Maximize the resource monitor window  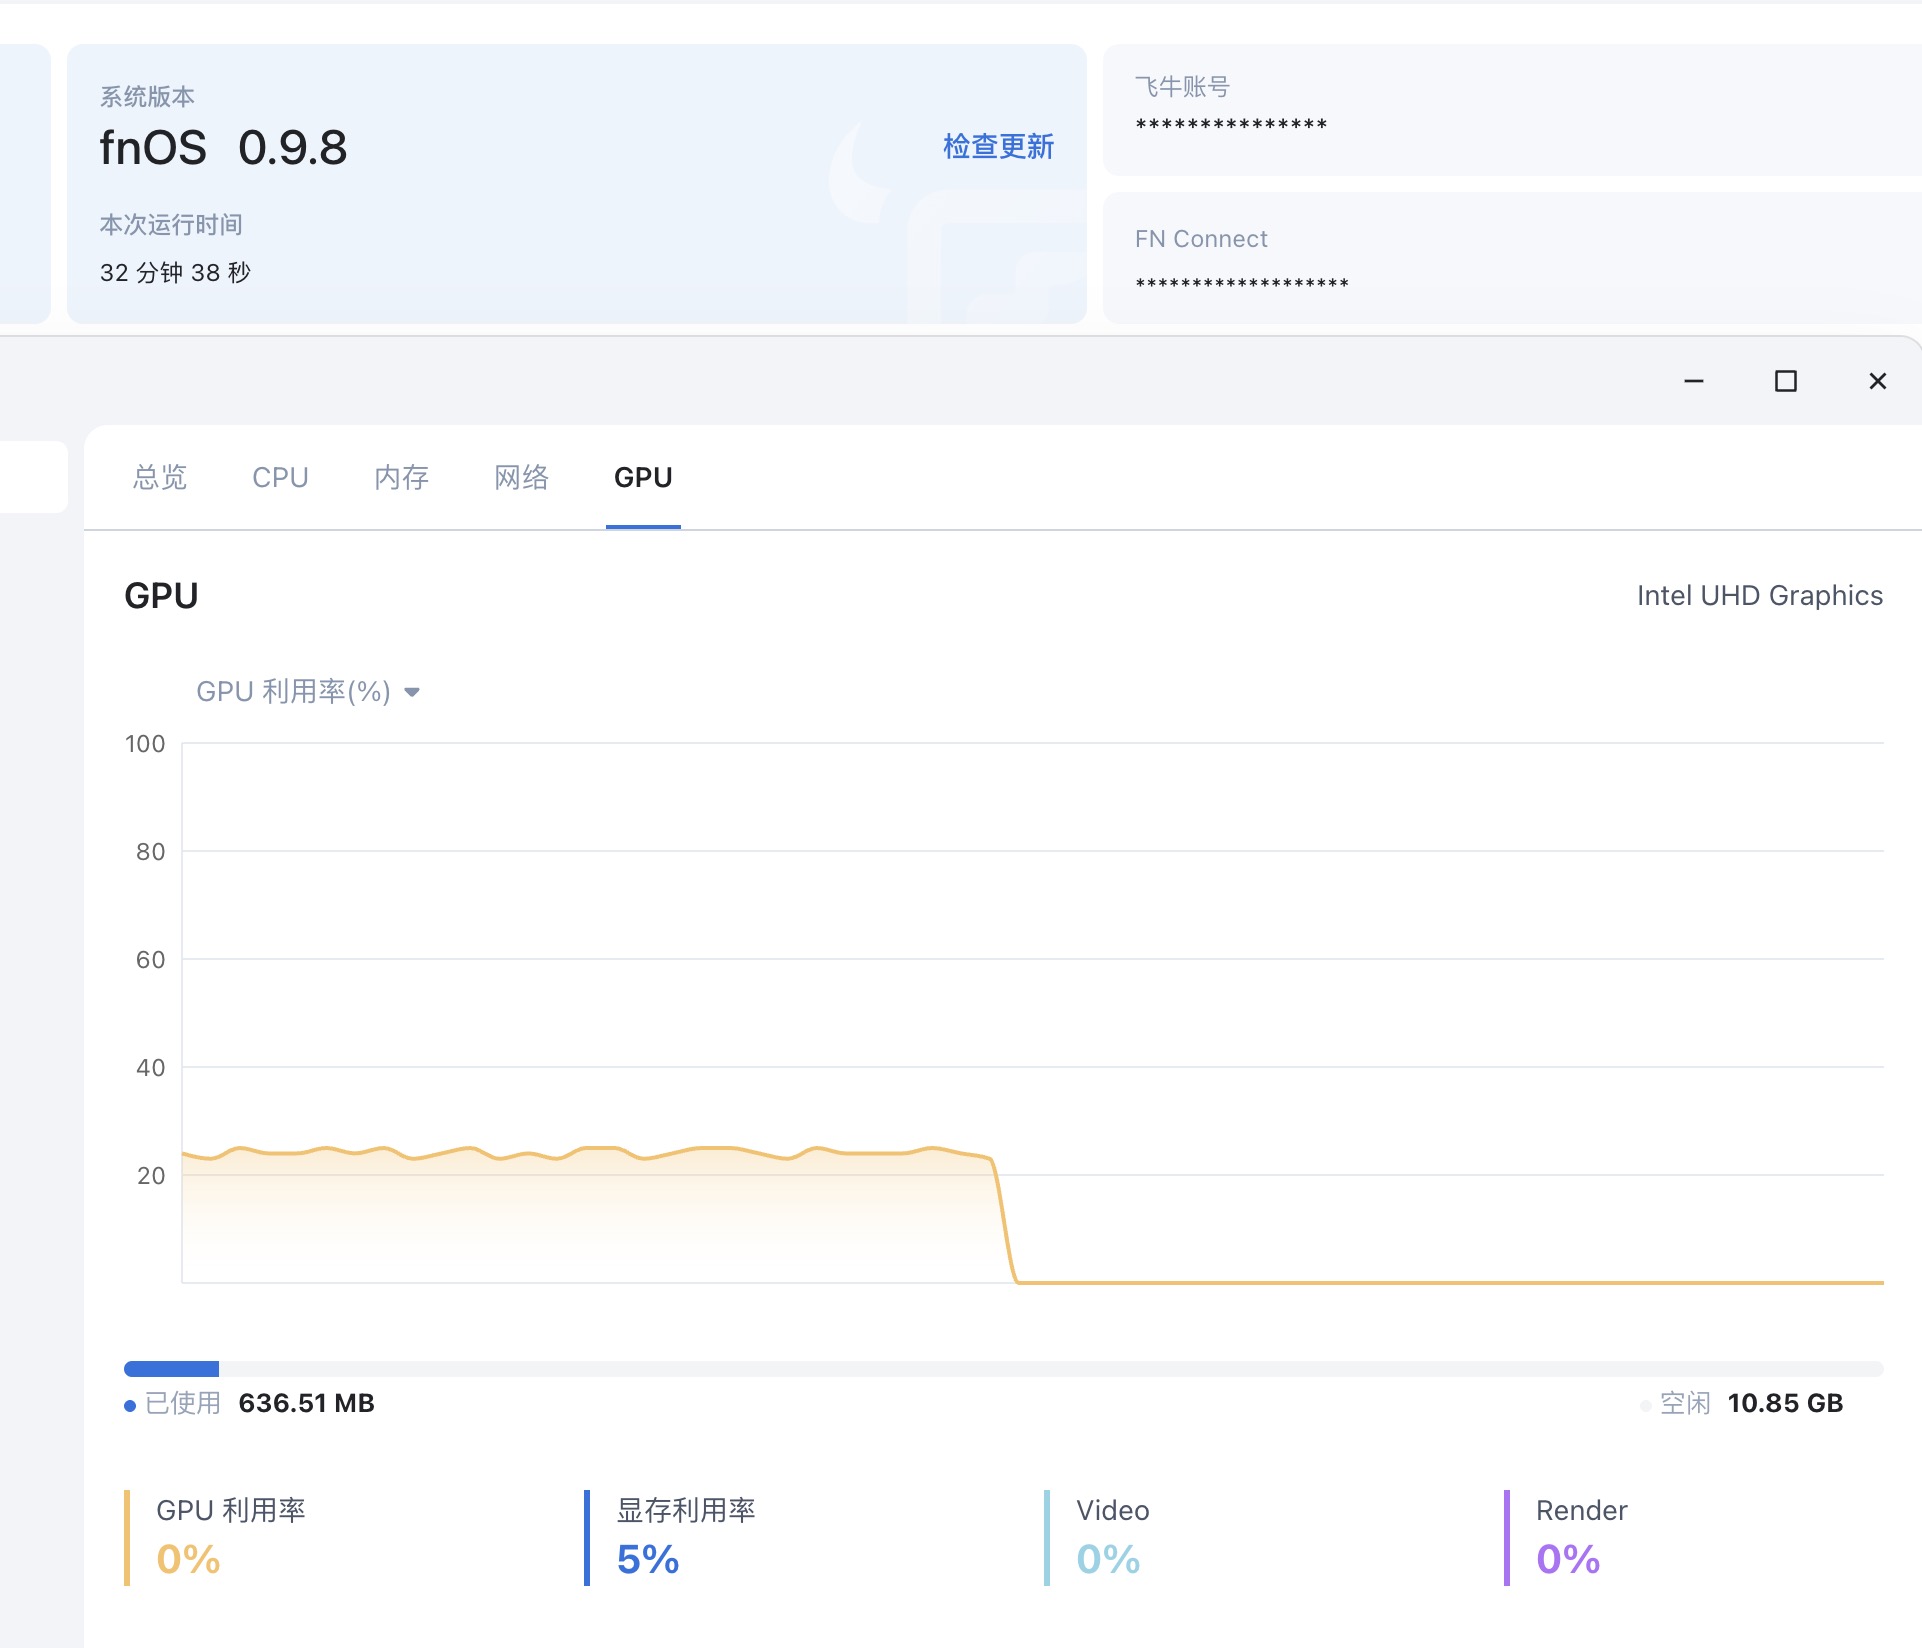tap(1786, 381)
